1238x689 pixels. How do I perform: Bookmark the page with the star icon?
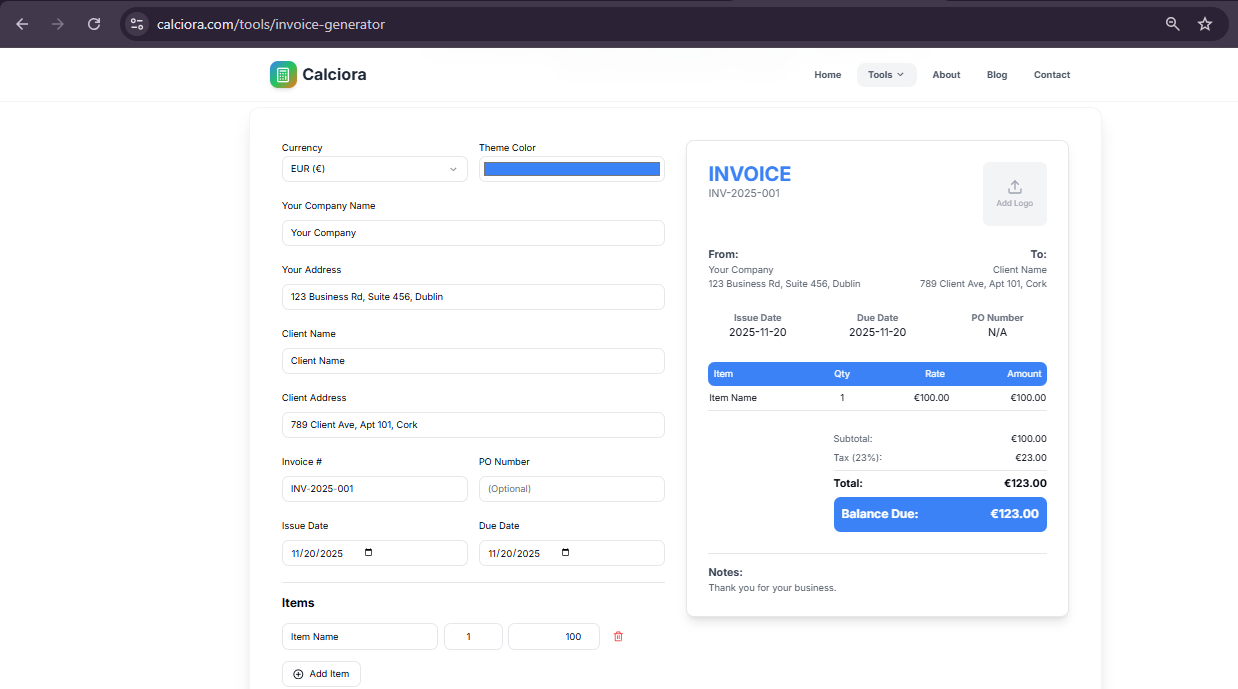[1205, 23]
